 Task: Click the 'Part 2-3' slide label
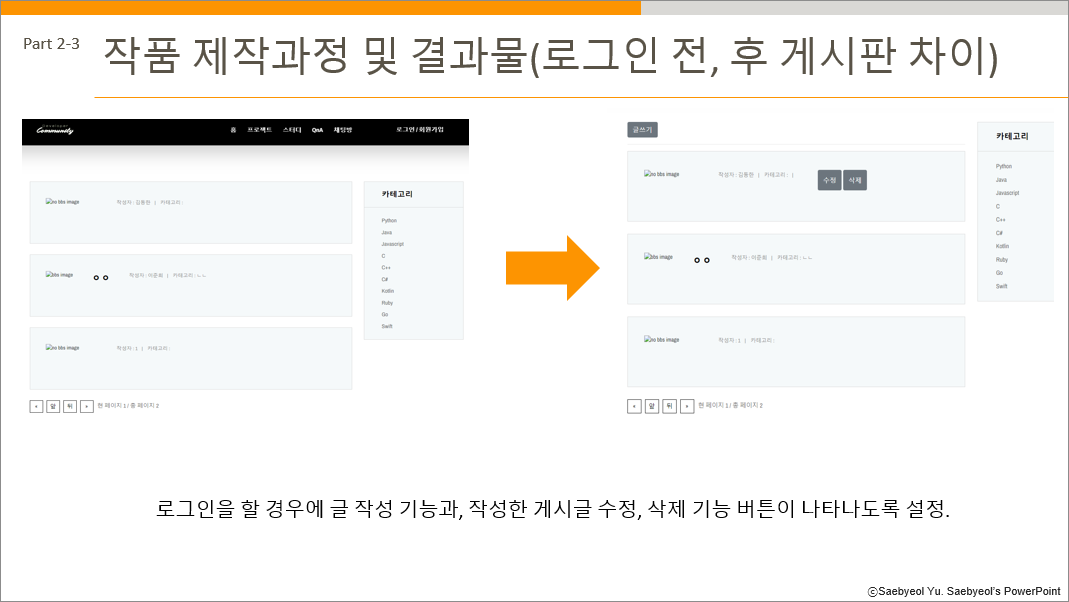tap(51, 44)
